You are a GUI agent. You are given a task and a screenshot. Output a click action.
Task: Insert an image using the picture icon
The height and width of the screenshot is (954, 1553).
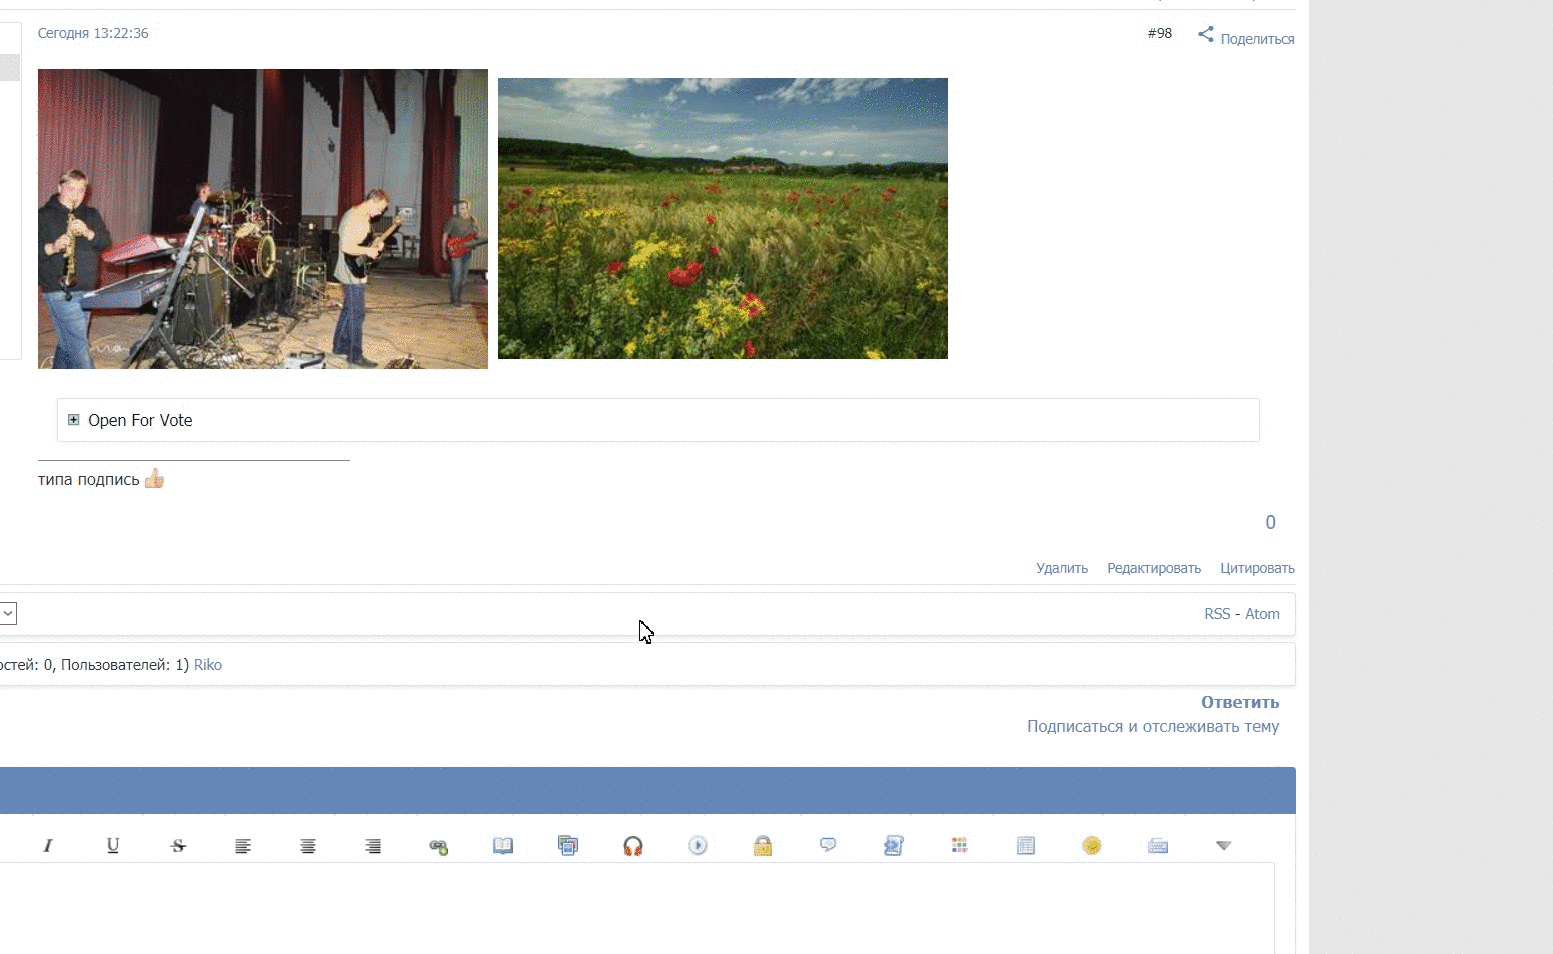(x=568, y=846)
